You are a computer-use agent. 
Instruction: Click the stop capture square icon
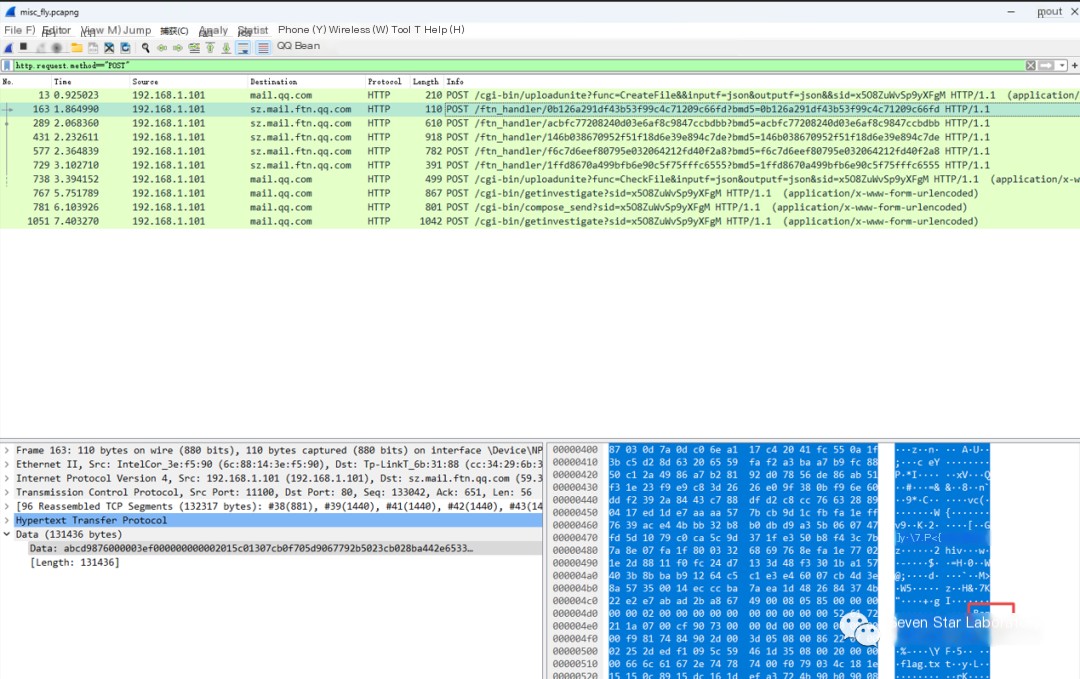(24, 48)
